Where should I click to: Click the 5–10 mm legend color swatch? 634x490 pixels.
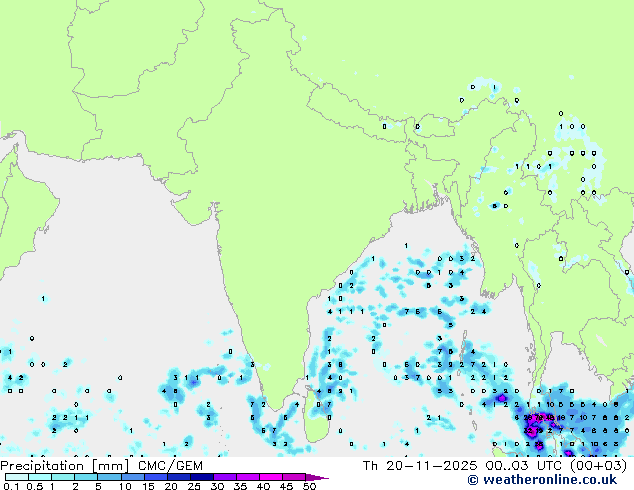[x=109, y=477]
